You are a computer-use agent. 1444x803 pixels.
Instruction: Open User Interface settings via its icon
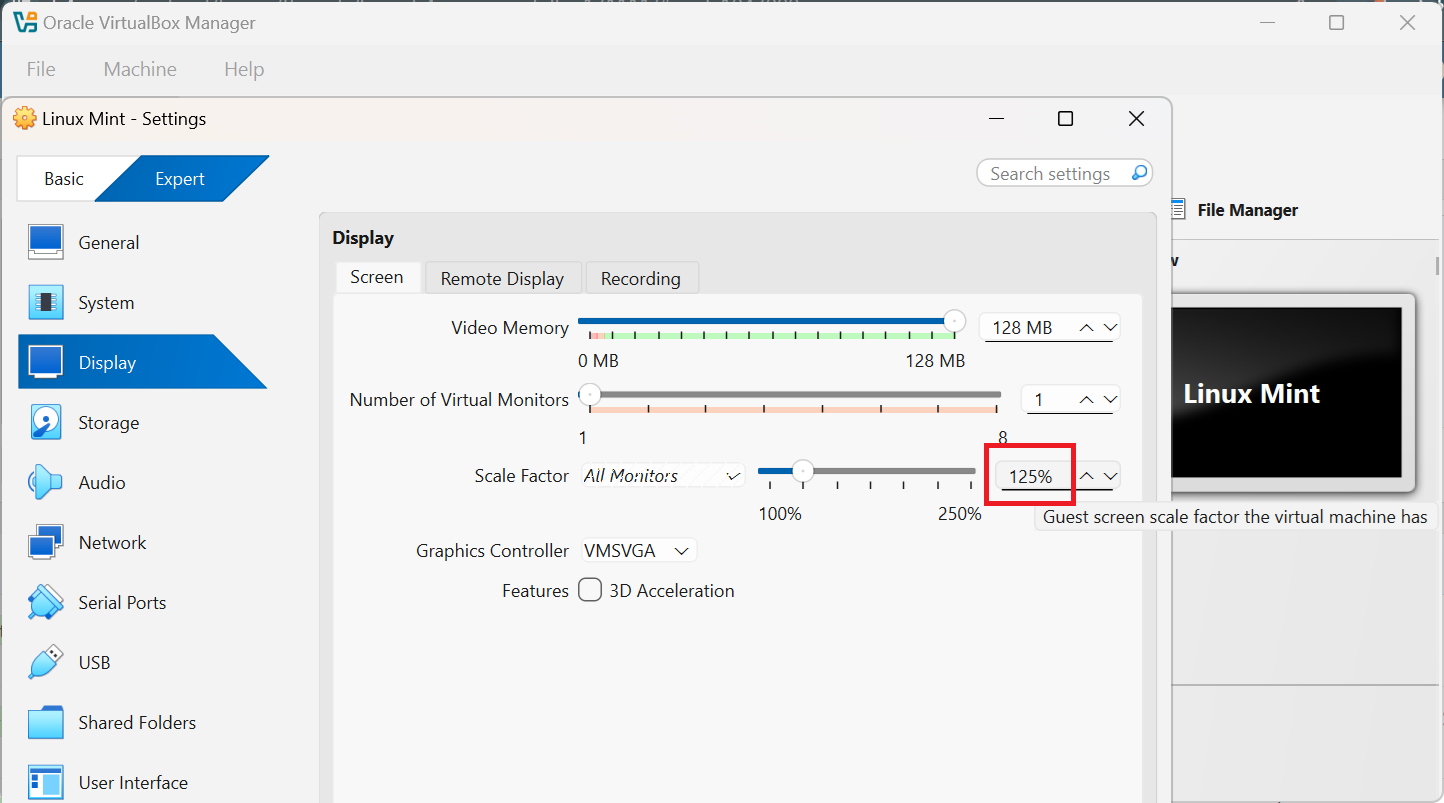coord(46,782)
